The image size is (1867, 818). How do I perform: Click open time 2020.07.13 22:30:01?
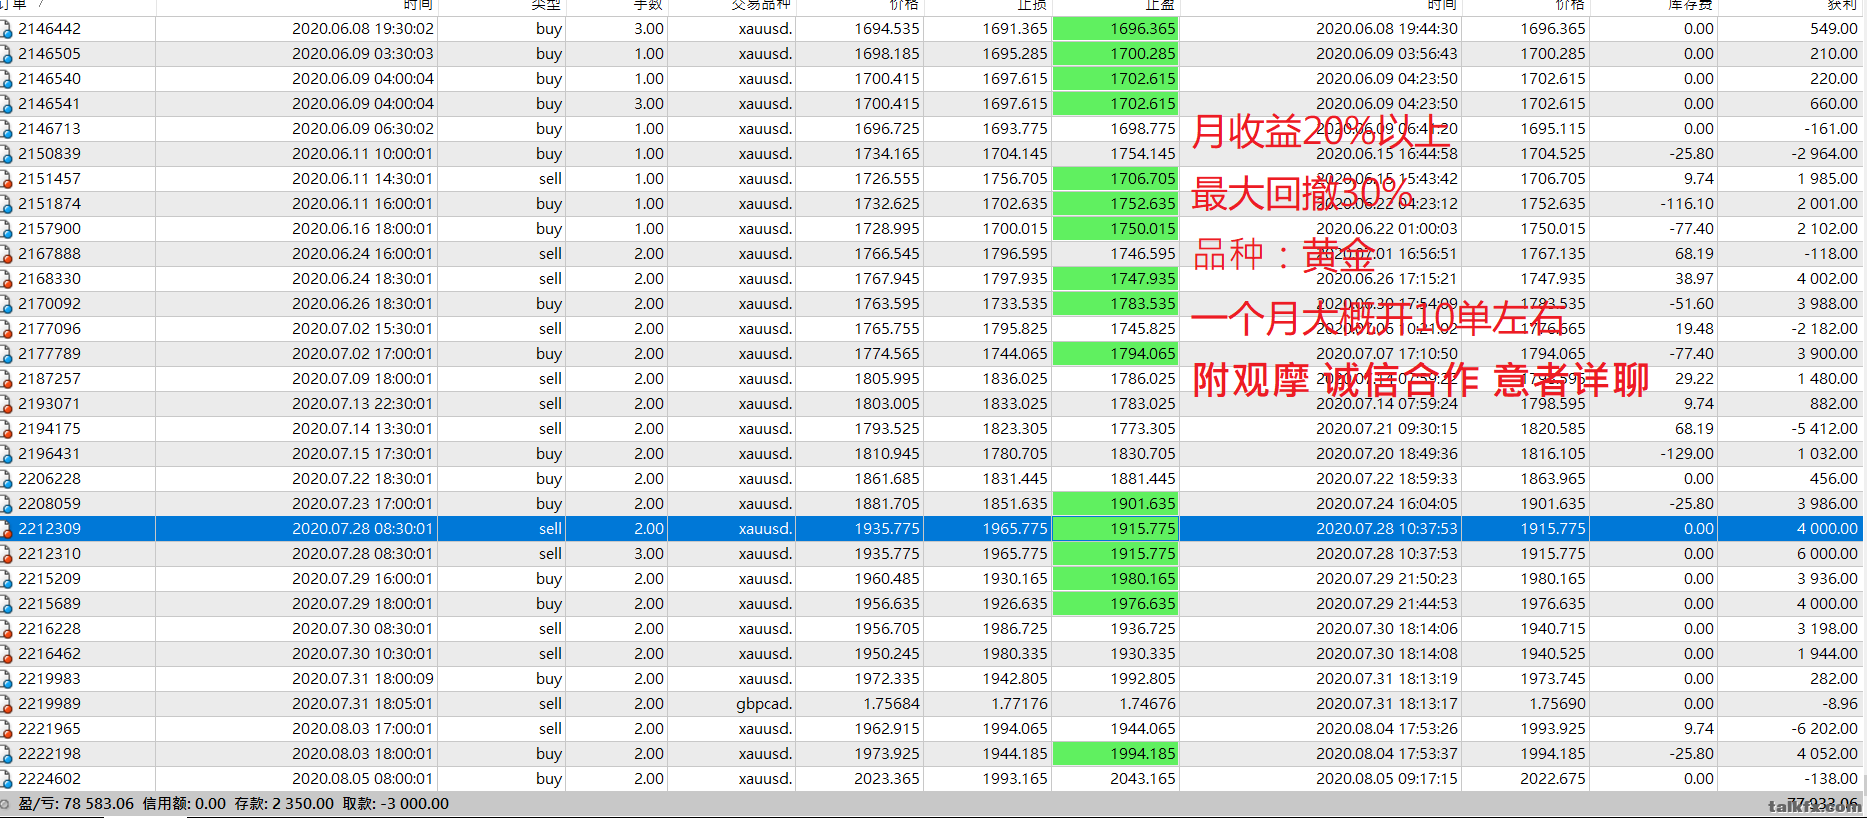click(363, 404)
